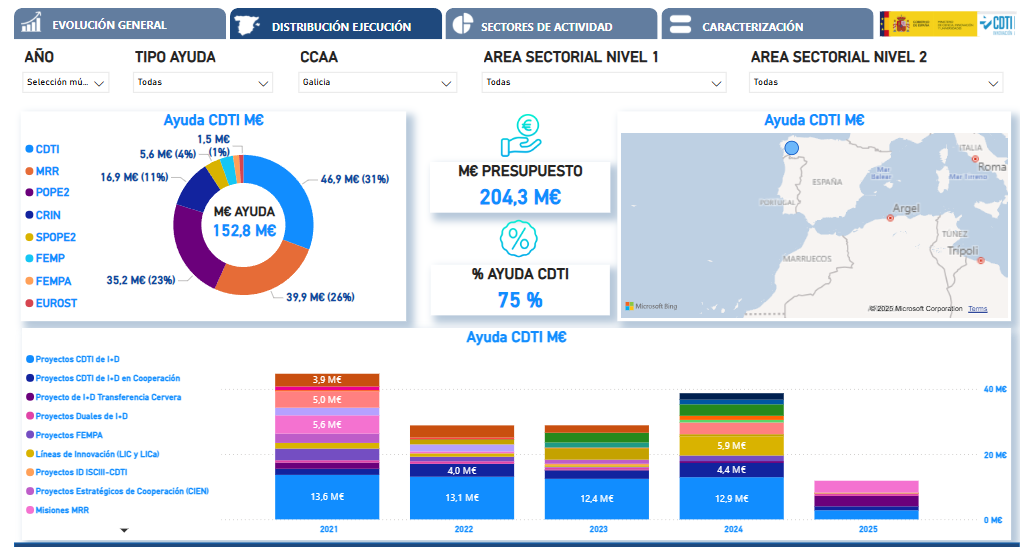Click the pie chart icon in Sectores tab

click(x=463, y=24)
